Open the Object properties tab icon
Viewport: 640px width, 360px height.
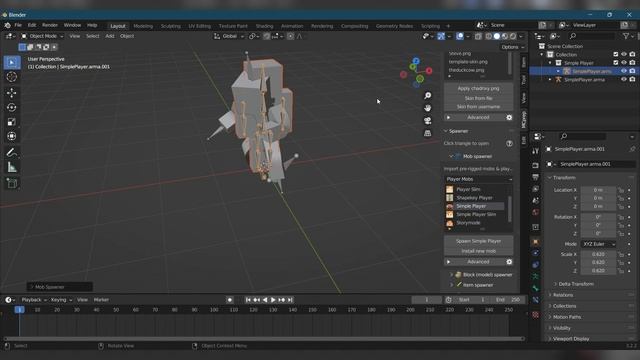(536, 242)
